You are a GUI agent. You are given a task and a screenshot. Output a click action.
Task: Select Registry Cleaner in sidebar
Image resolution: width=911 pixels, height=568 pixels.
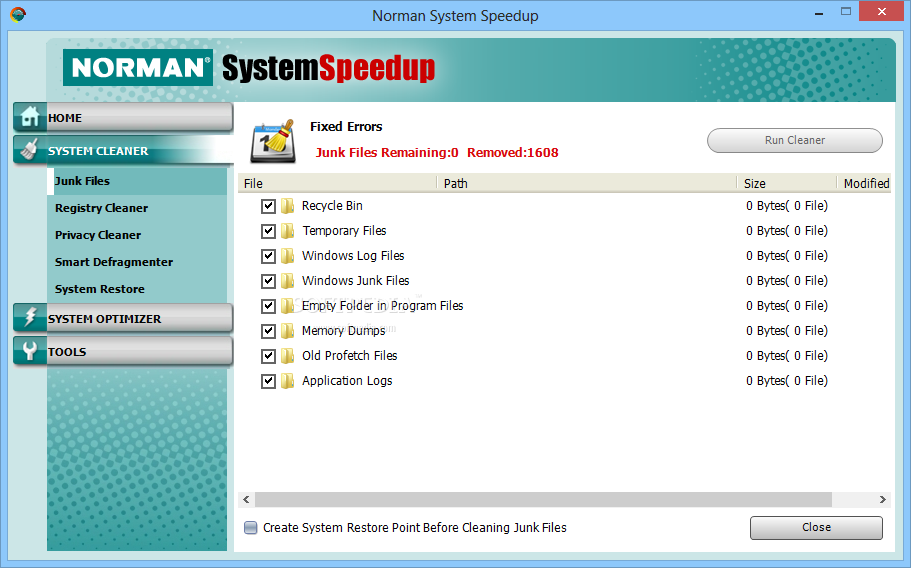[x=101, y=208]
